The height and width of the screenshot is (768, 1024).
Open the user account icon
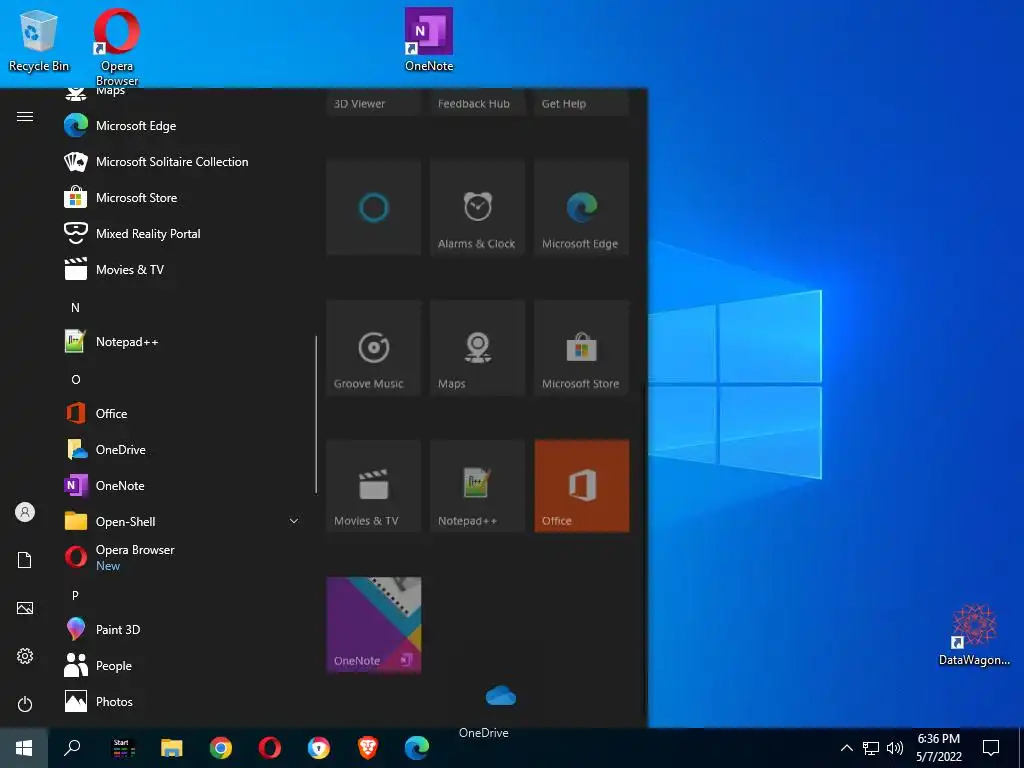[x=25, y=512]
